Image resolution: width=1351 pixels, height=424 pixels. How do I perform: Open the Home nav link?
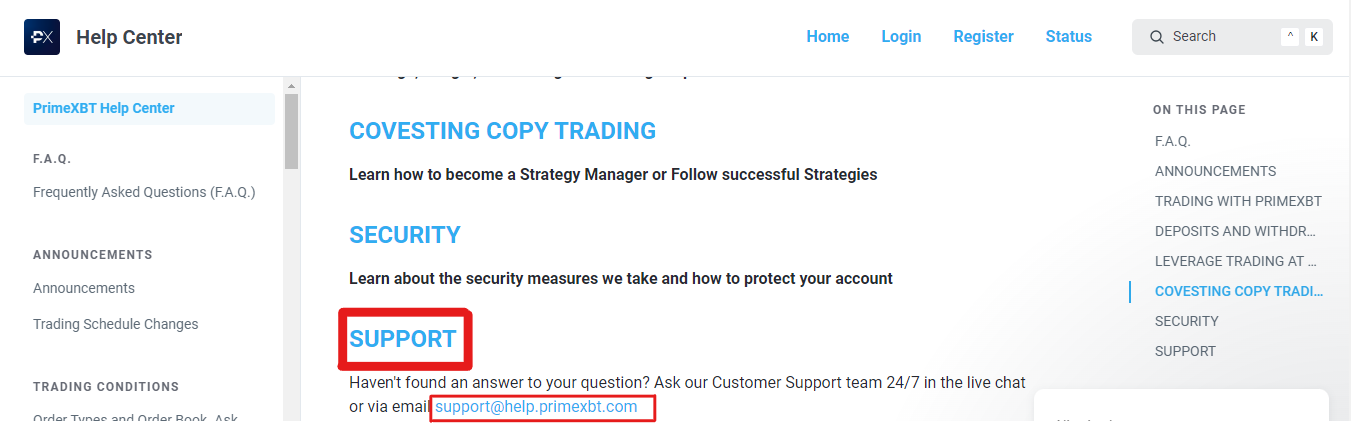828,37
